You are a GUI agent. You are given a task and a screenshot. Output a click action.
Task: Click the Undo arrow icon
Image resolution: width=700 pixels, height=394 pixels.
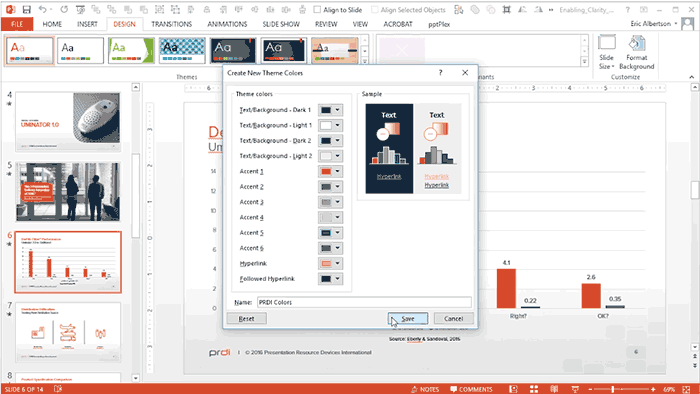point(42,9)
